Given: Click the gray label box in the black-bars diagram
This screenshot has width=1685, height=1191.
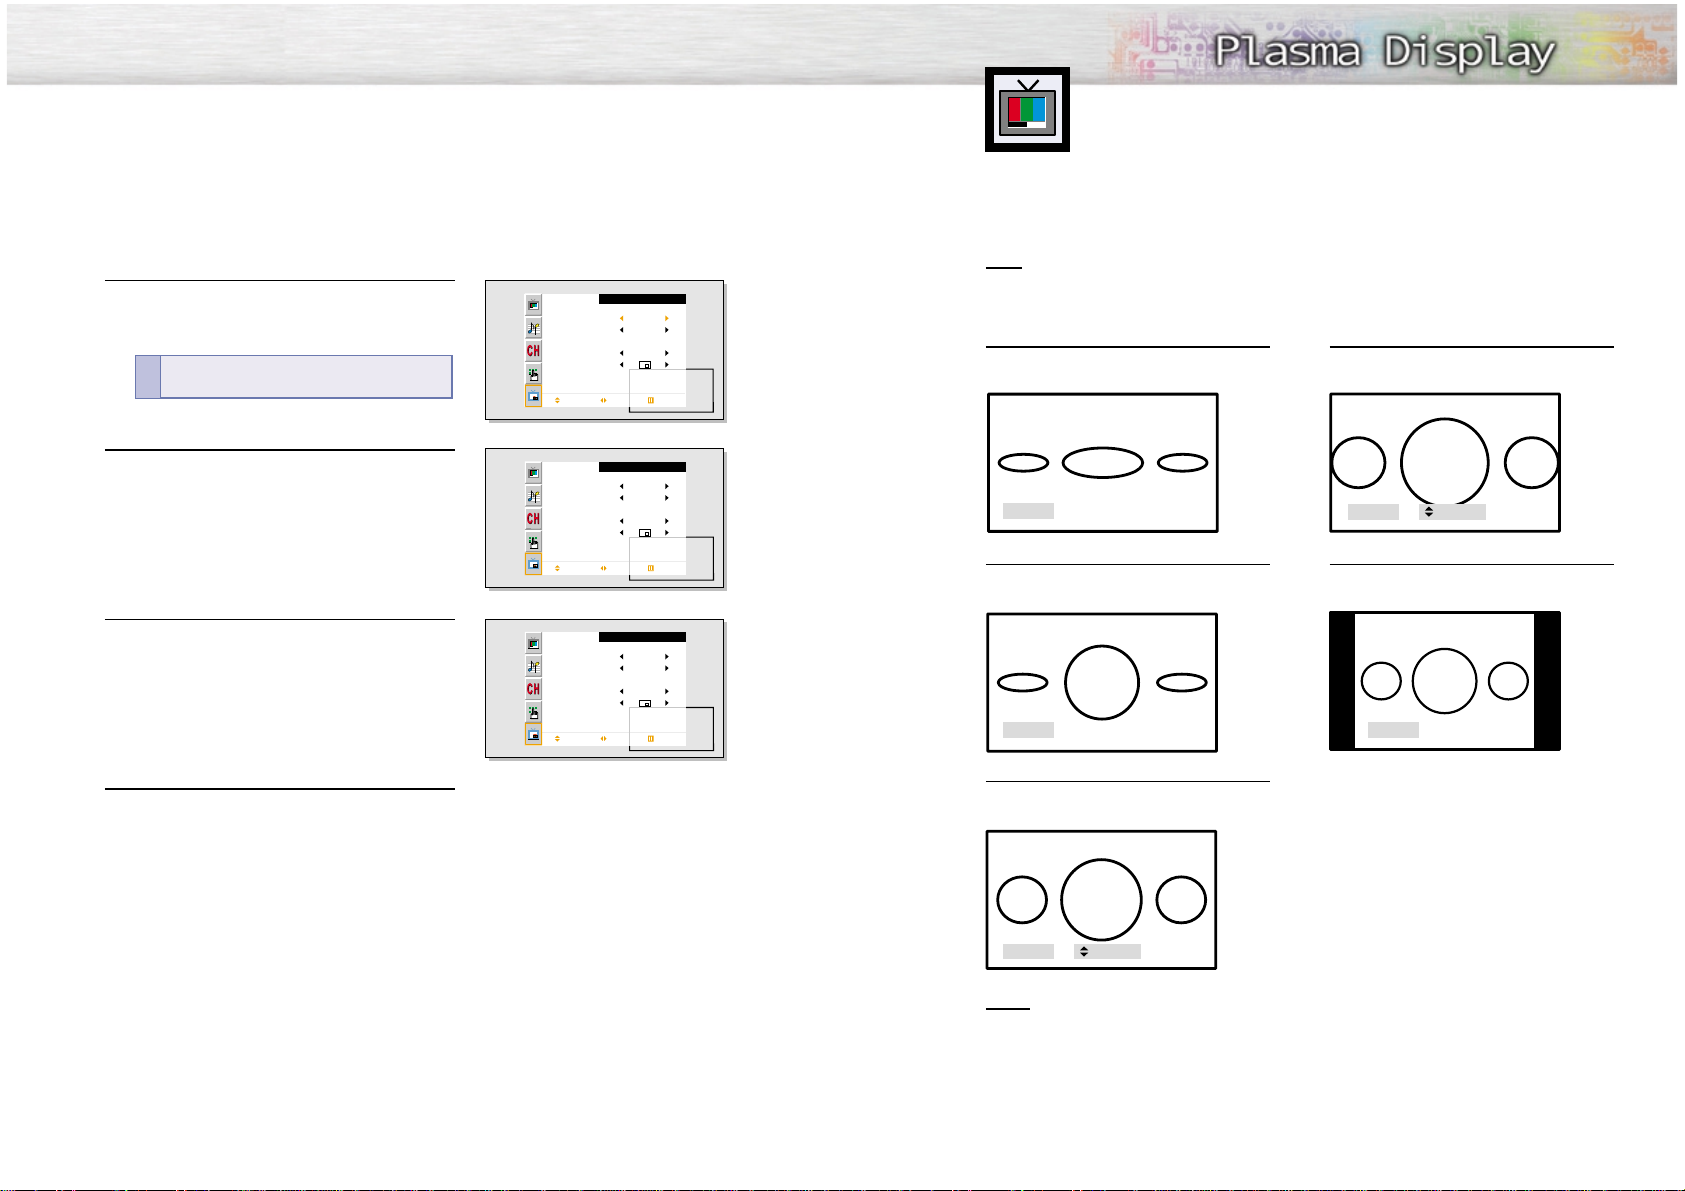Looking at the screenshot, I should [1393, 730].
